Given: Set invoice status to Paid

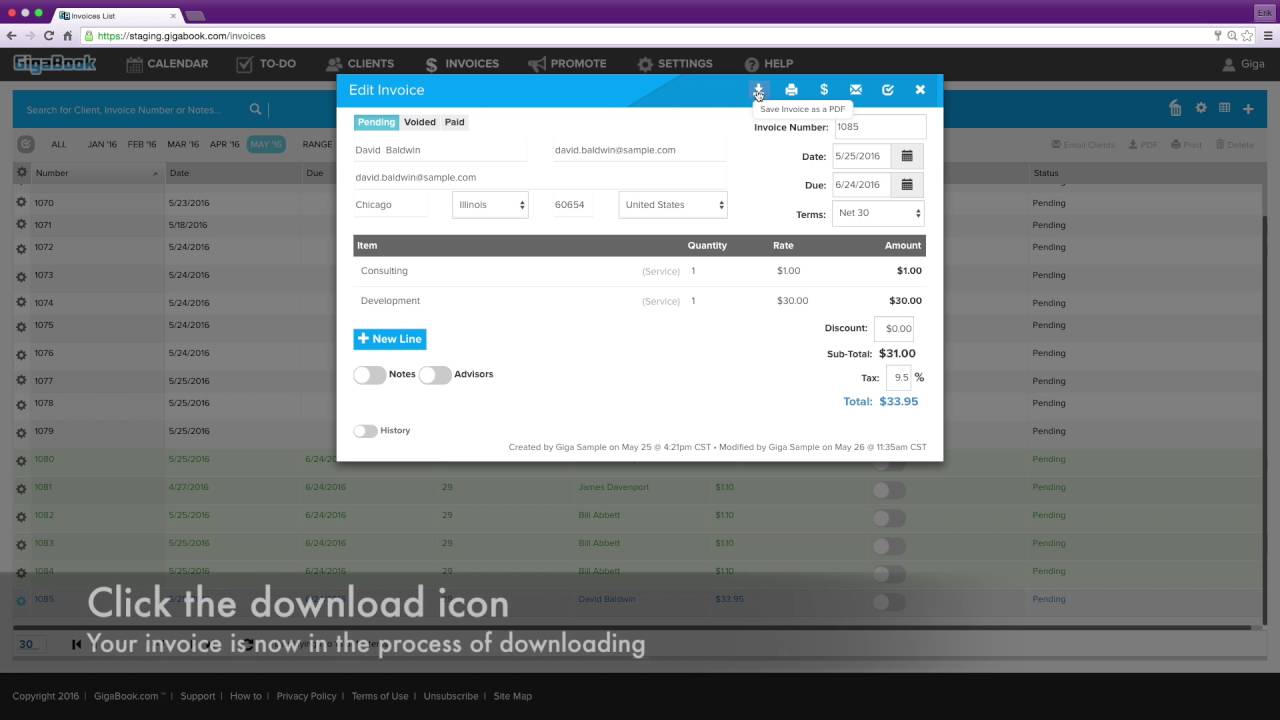Looking at the screenshot, I should [454, 122].
